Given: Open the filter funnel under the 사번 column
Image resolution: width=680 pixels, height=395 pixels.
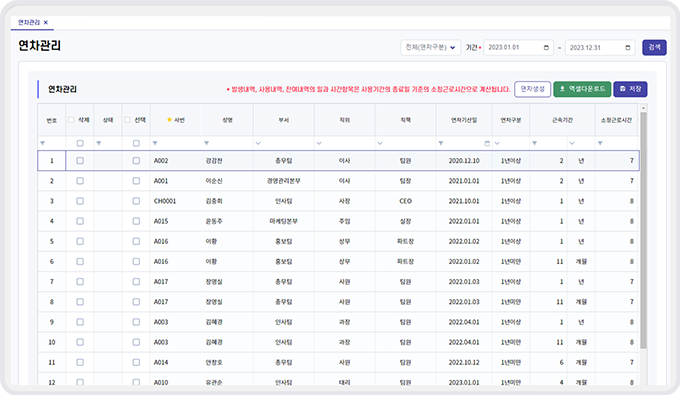Looking at the screenshot, I should pyautogui.click(x=155, y=143).
